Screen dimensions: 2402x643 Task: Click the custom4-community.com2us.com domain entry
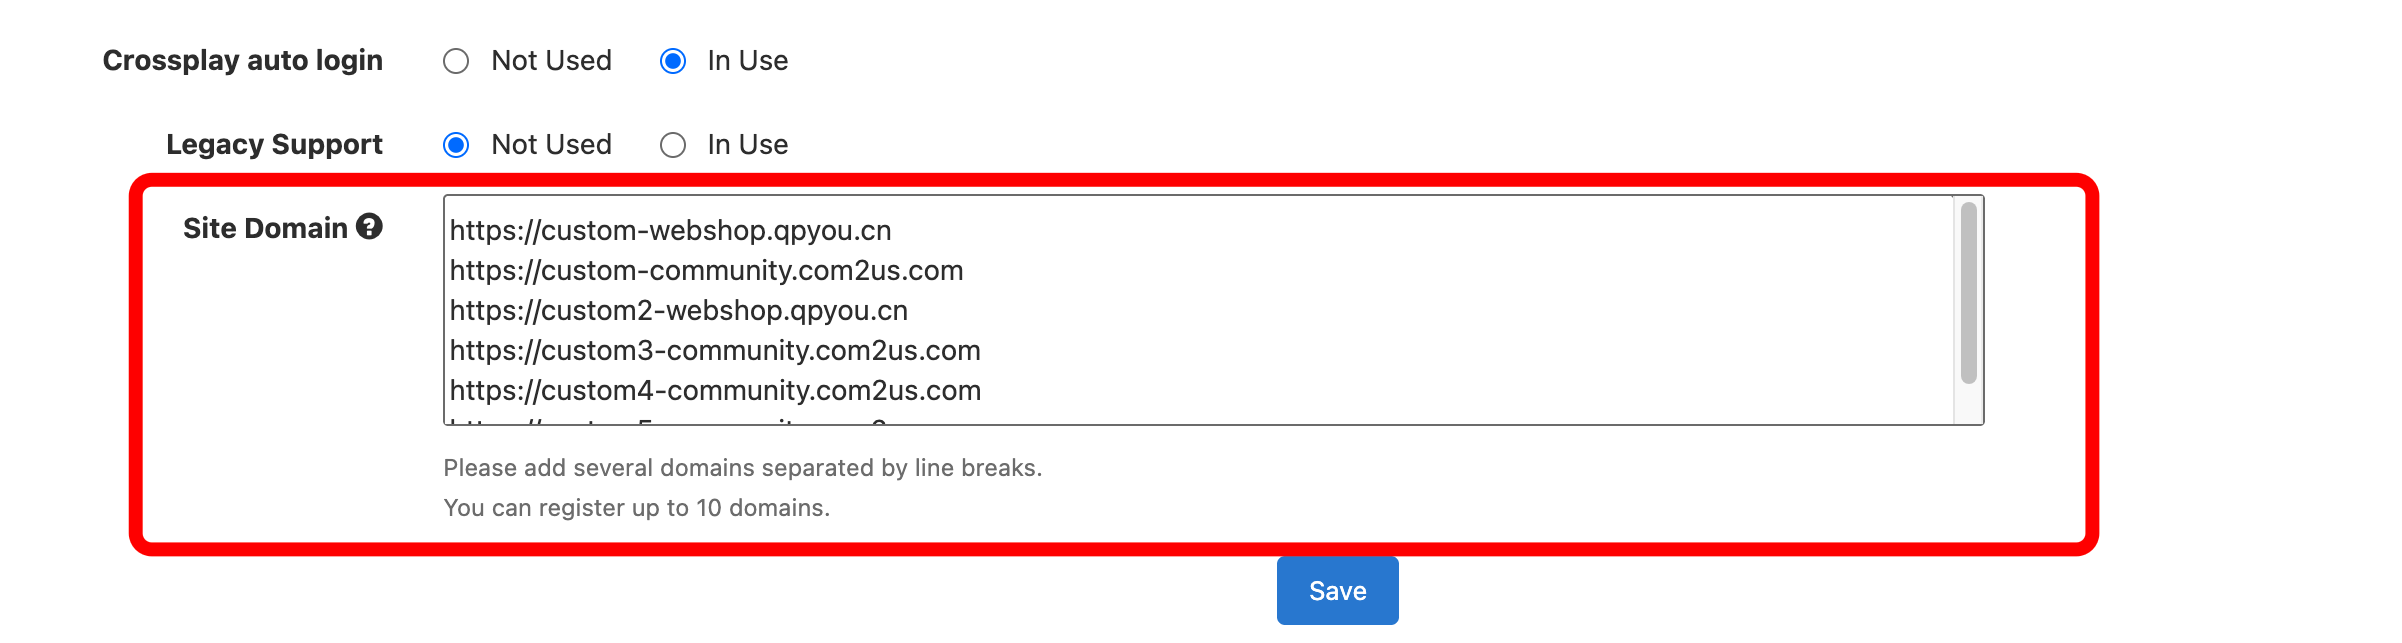pyautogui.click(x=714, y=391)
